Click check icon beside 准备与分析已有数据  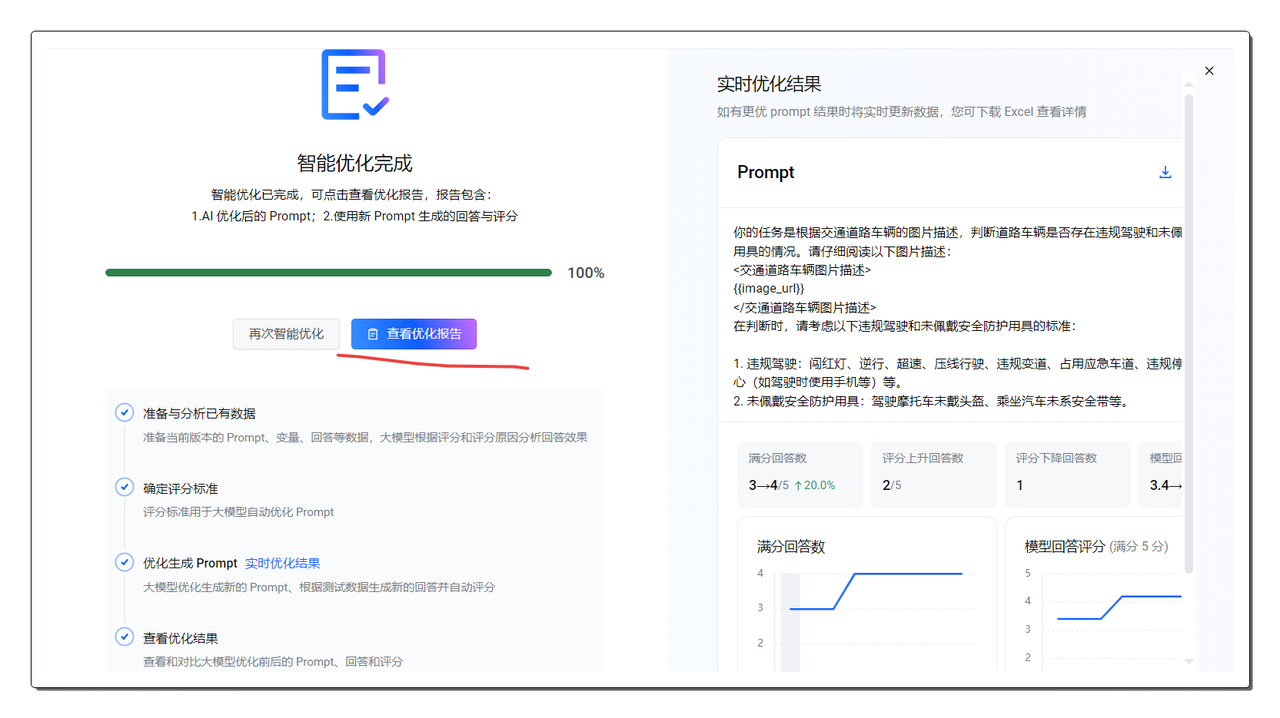pyautogui.click(x=125, y=413)
